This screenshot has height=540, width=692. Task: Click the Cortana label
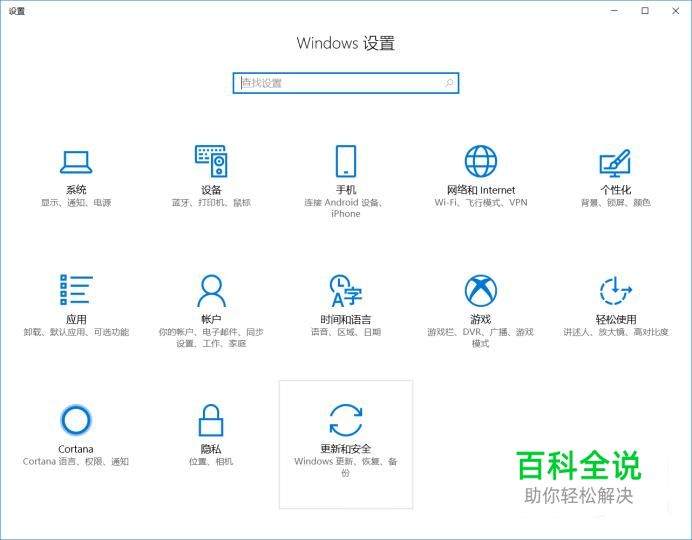pos(76,449)
